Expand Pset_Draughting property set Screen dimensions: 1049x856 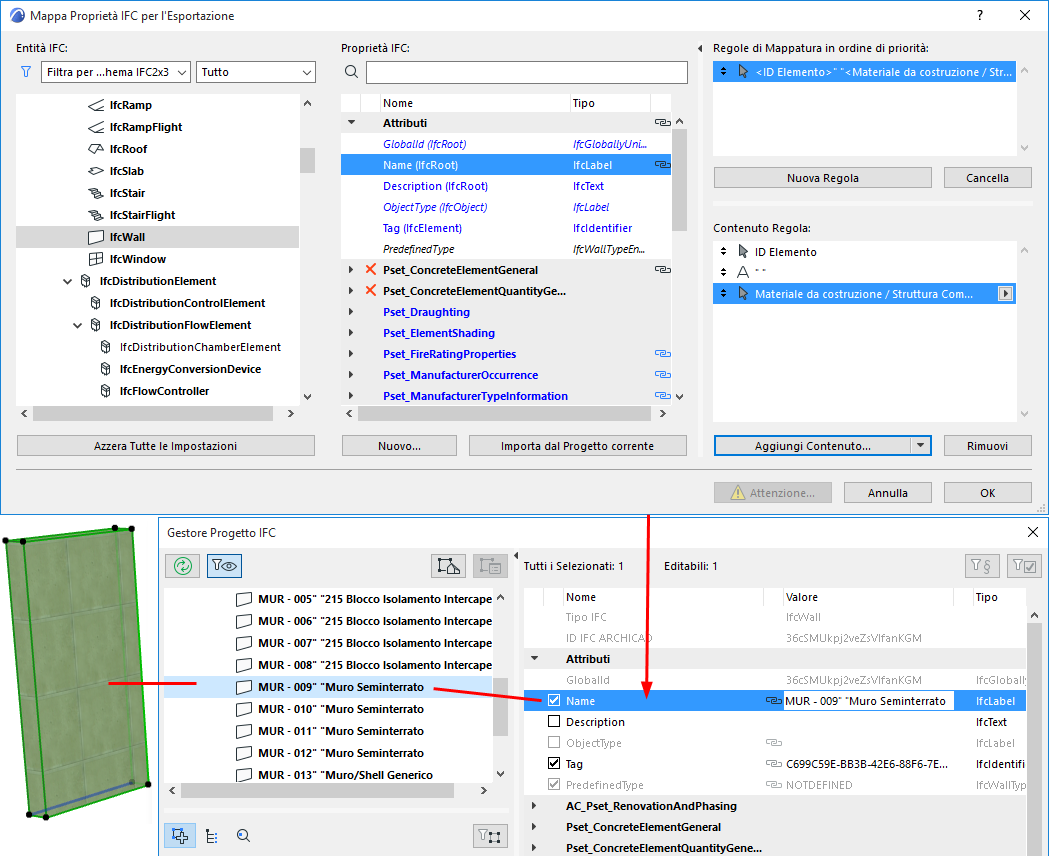click(351, 312)
